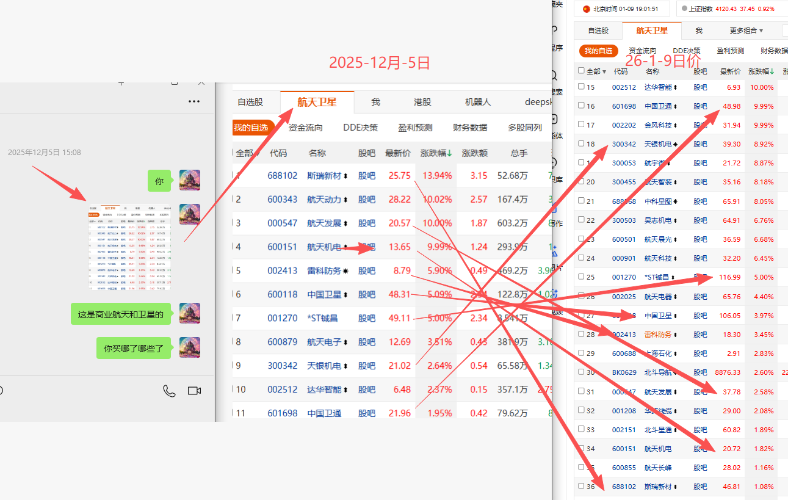
Task: Tick the 全部 select-all checkbox
Action: (x=581, y=71)
